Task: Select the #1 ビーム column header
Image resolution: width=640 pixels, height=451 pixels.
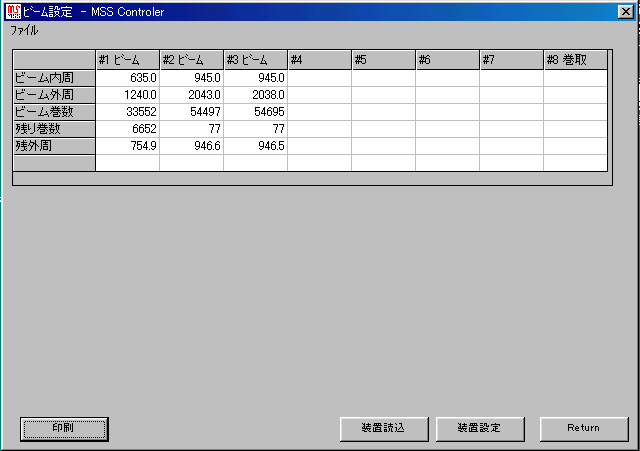Action: click(x=127, y=60)
